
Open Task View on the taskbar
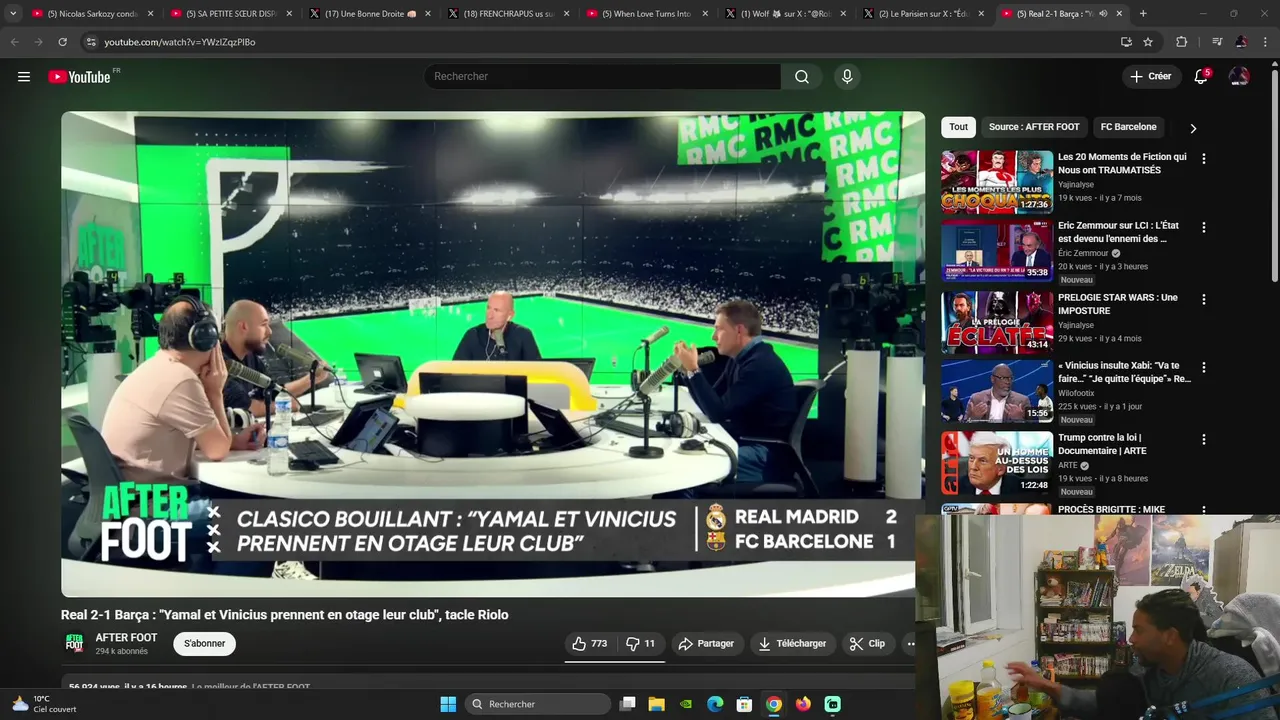628,704
